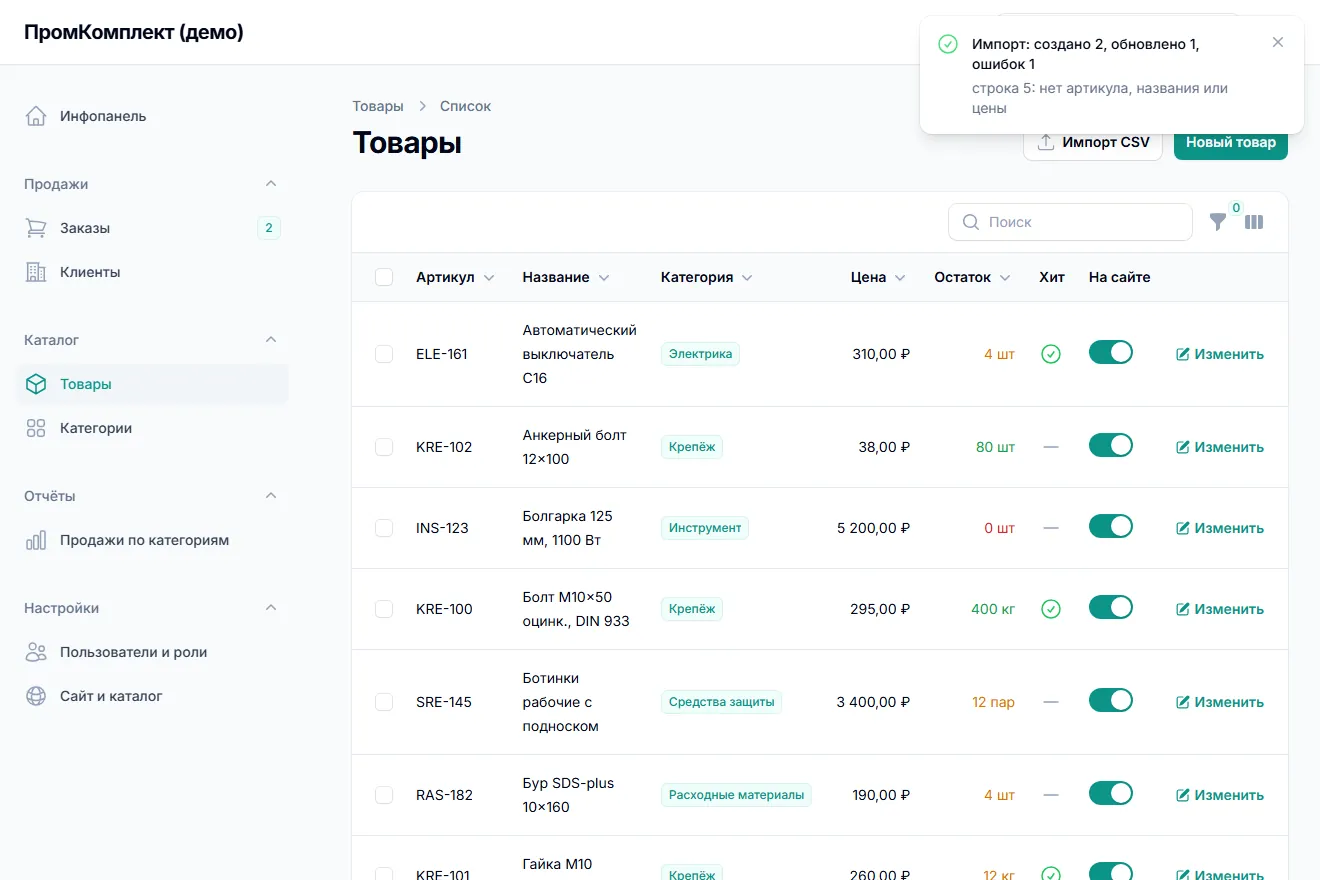This screenshot has width=1320, height=880.
Task: Click Изменить for RAS-182
Action: (x=1220, y=795)
